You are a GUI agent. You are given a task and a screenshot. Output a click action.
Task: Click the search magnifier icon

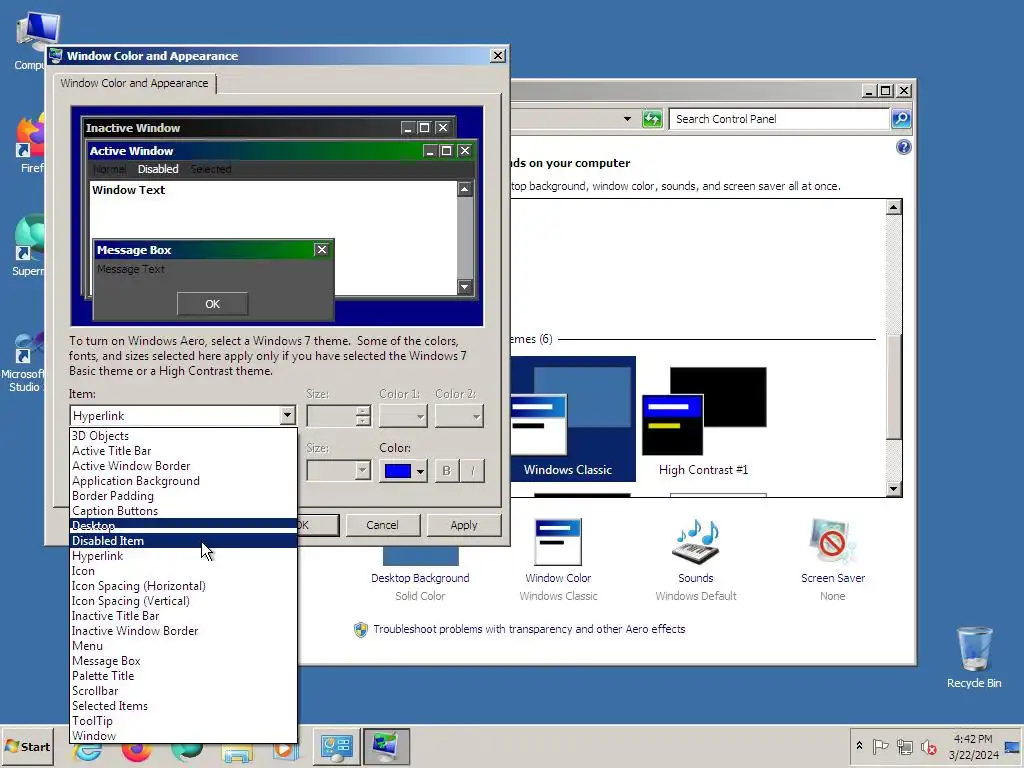pyautogui.click(x=901, y=119)
